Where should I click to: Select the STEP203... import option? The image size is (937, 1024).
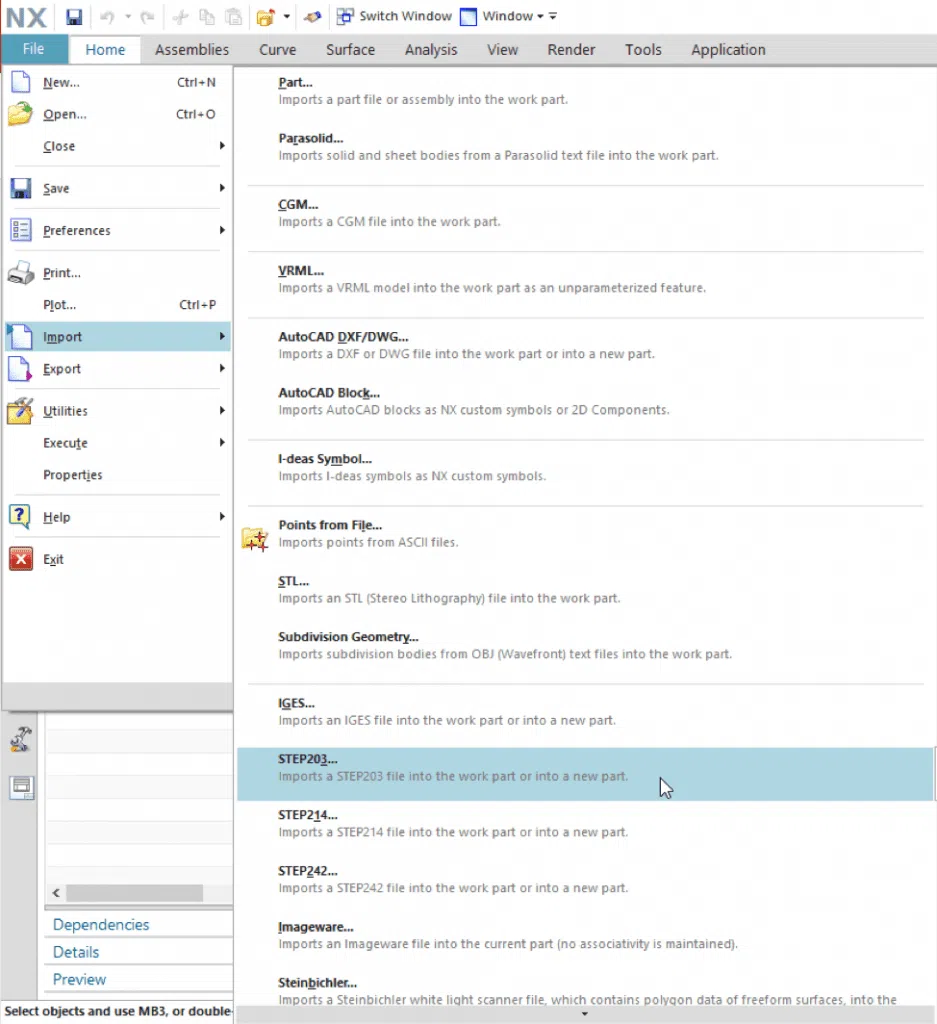[x=585, y=774]
